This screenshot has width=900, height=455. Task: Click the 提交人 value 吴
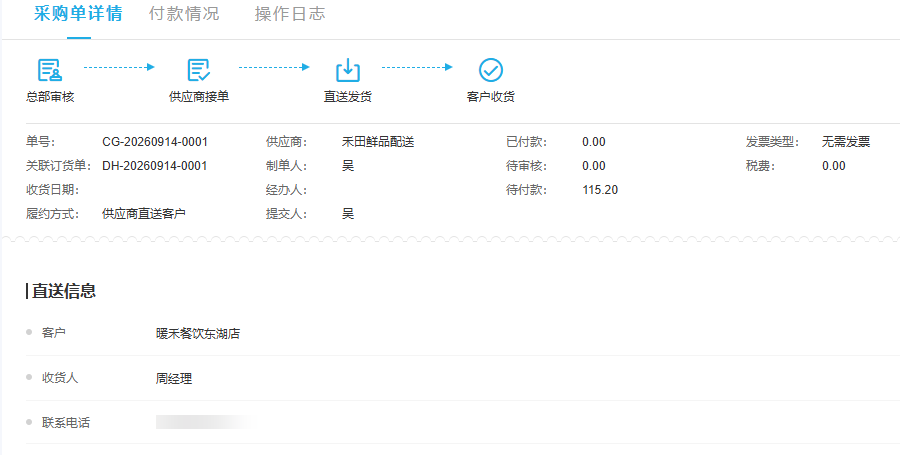coord(348,214)
